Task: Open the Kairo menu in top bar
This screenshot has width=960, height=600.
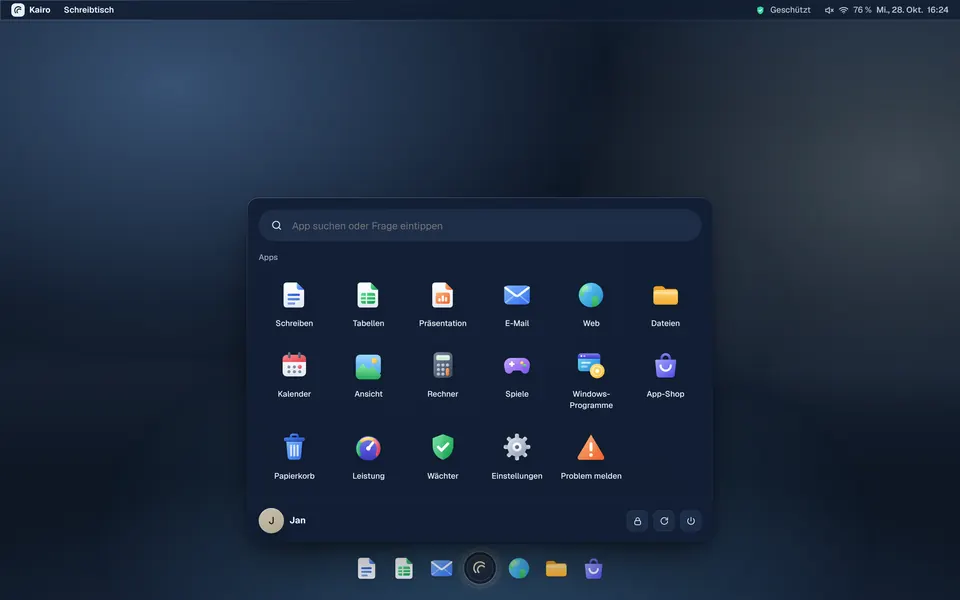Action: click(31, 10)
